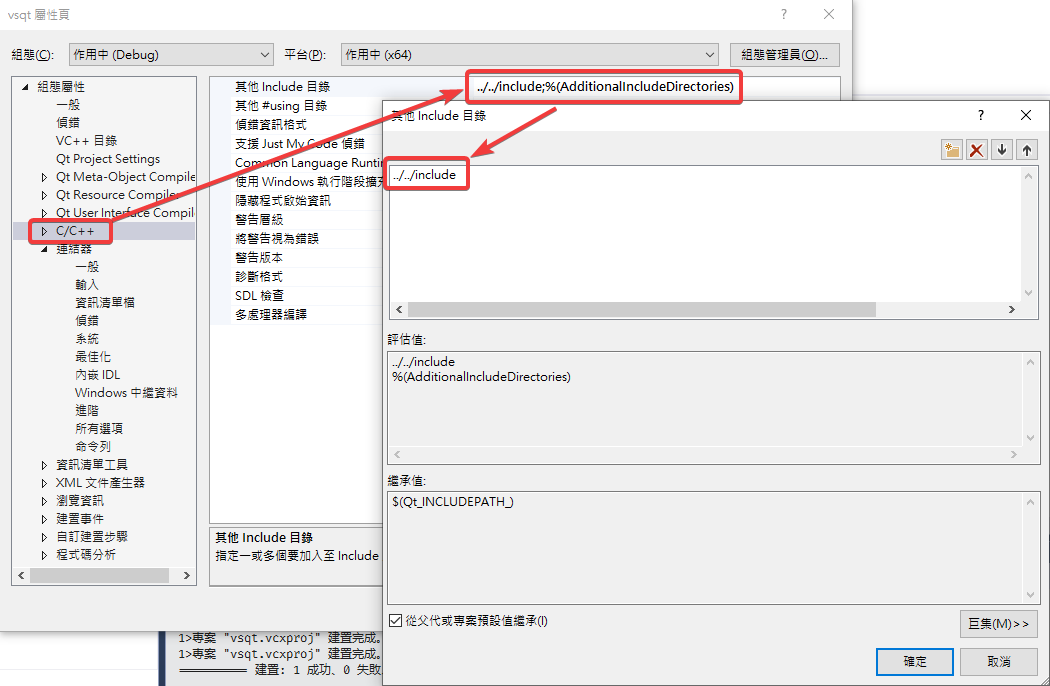Open the 平台 dropdown

(x=529, y=55)
